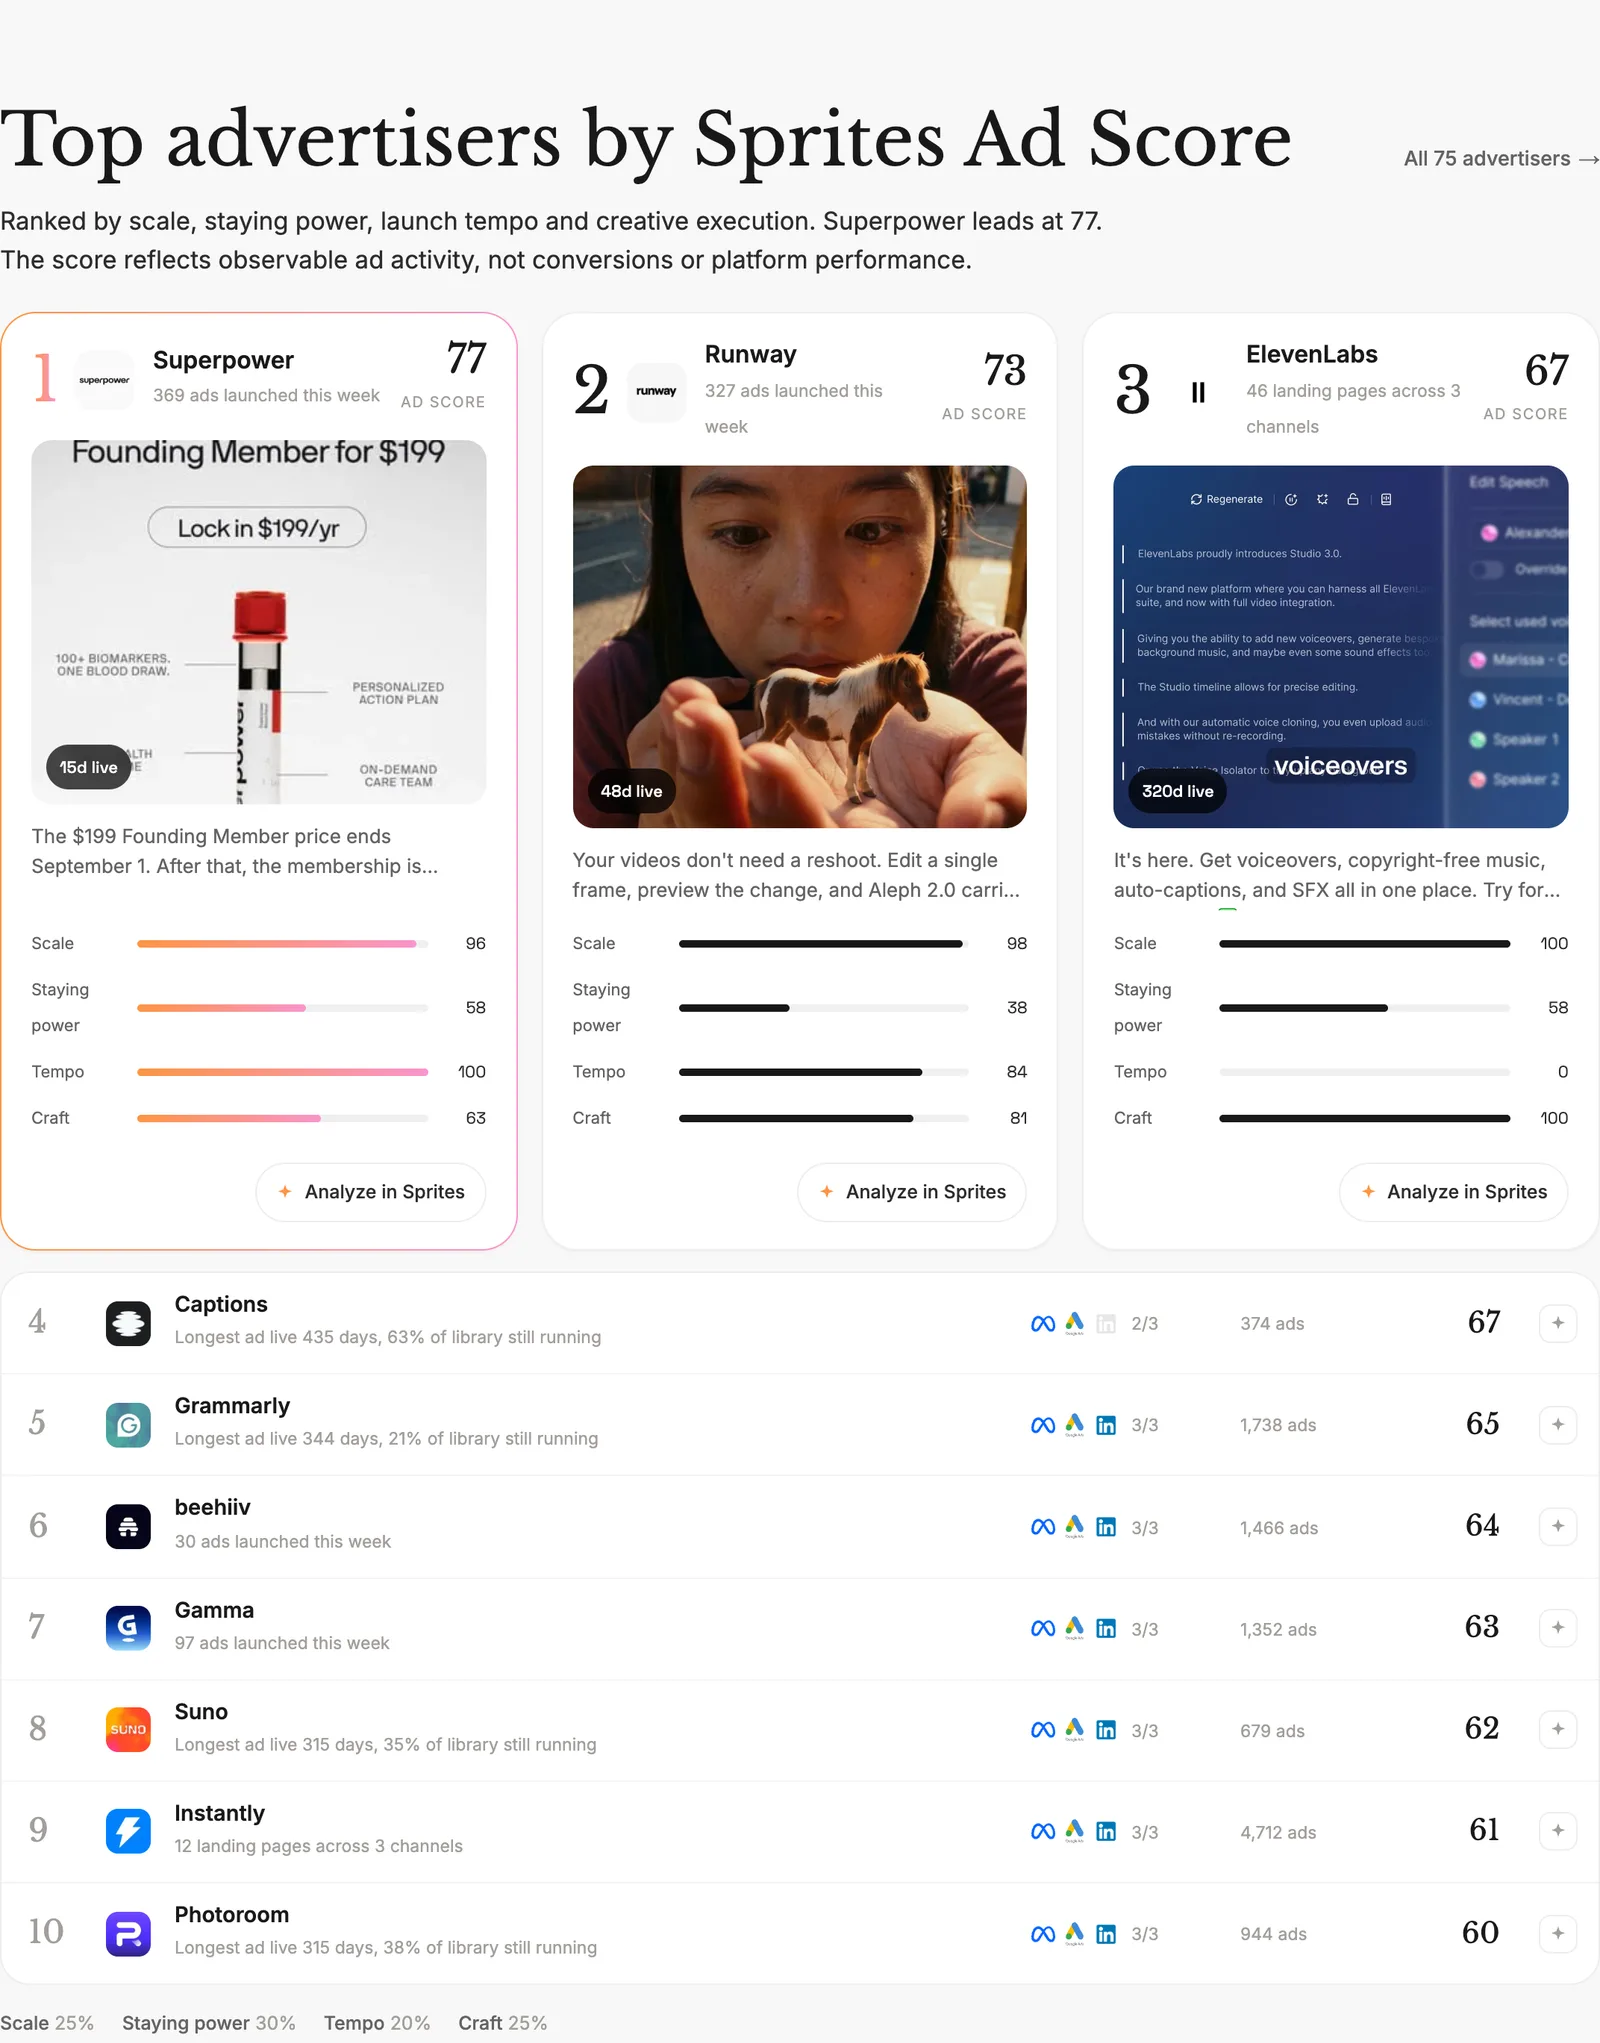Expand the Suno row plus button
Image resolution: width=1600 pixels, height=2043 pixels.
(1558, 1729)
